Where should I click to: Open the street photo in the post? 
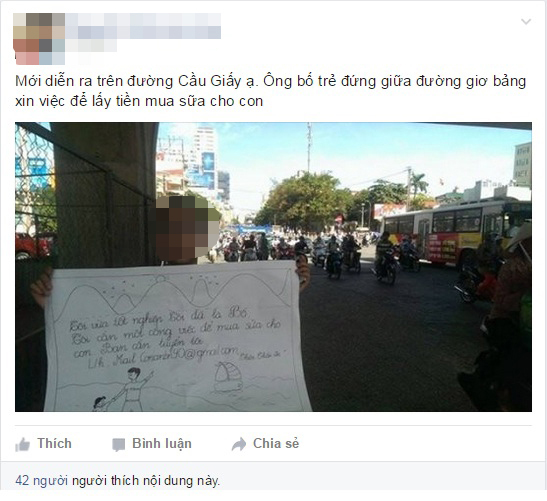pos(273,267)
